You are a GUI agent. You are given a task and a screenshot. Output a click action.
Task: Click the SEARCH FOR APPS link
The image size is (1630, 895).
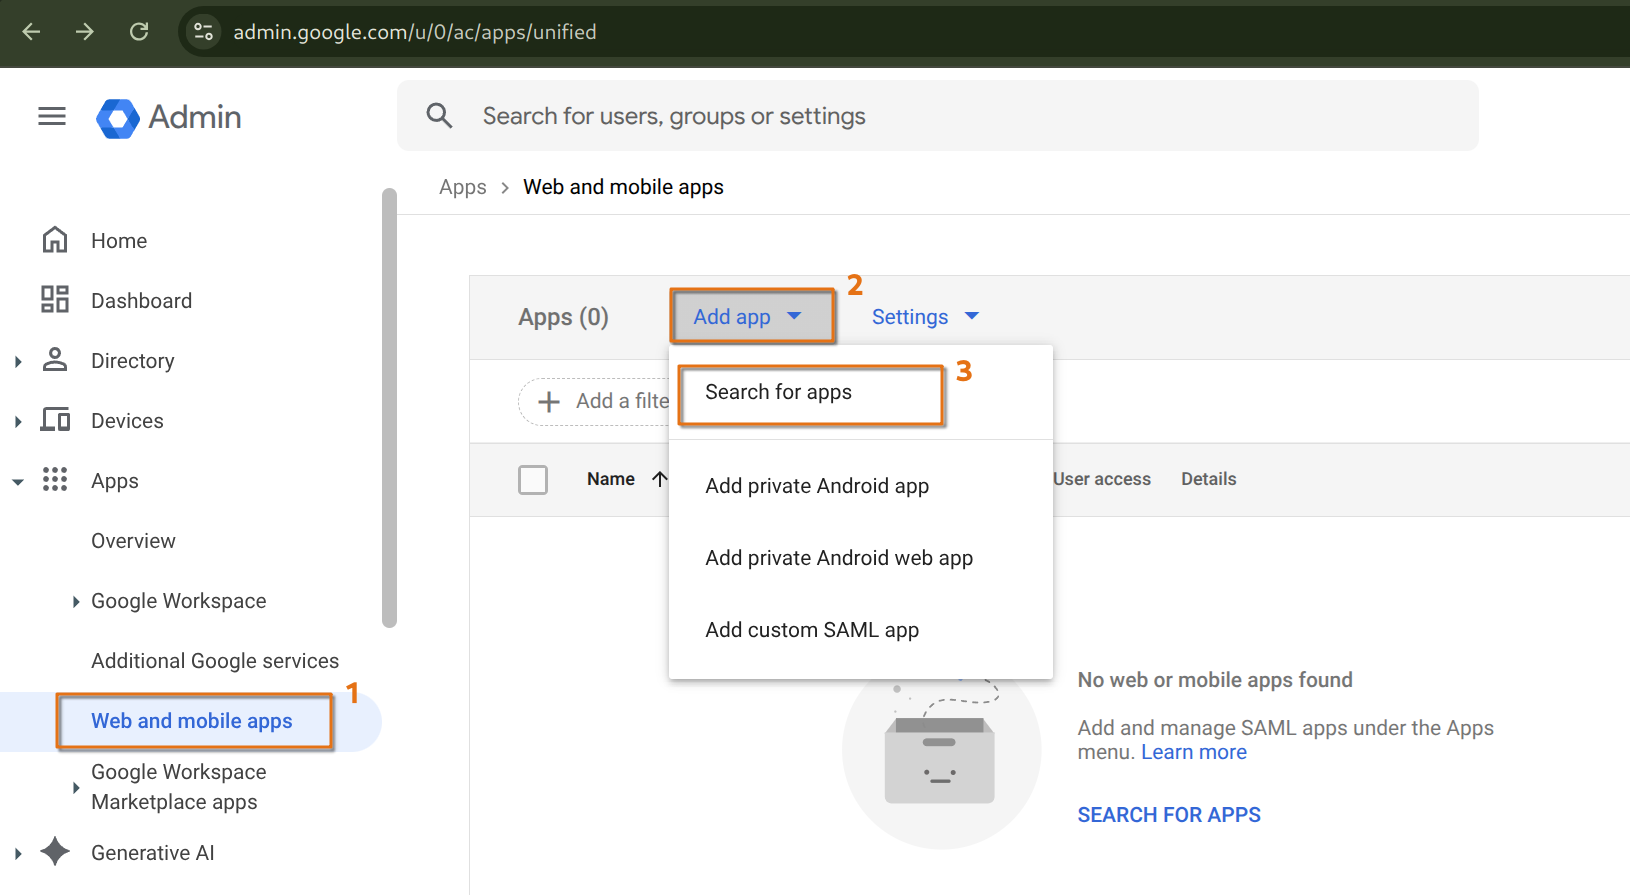point(1169,815)
